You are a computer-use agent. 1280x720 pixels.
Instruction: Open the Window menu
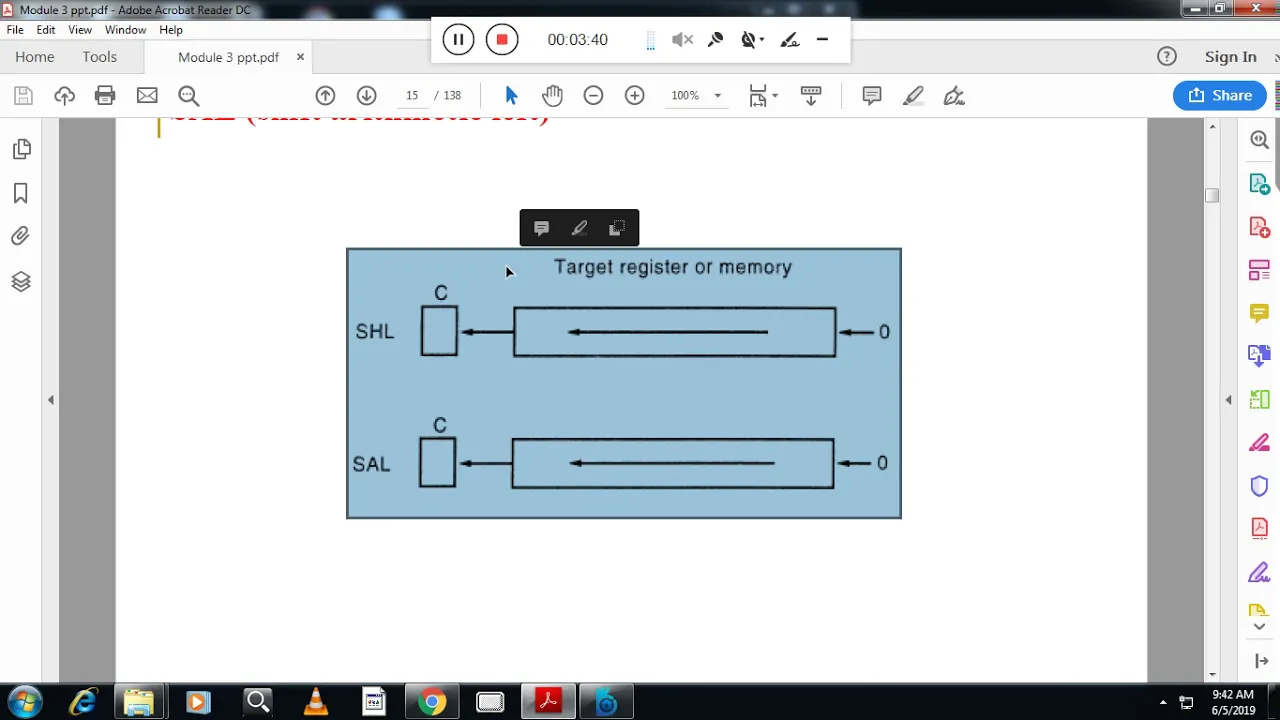pos(125,30)
